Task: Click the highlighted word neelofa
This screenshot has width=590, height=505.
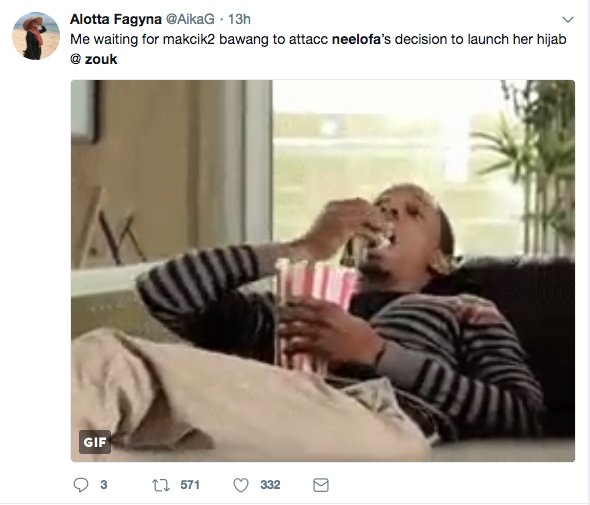Action: (356, 39)
